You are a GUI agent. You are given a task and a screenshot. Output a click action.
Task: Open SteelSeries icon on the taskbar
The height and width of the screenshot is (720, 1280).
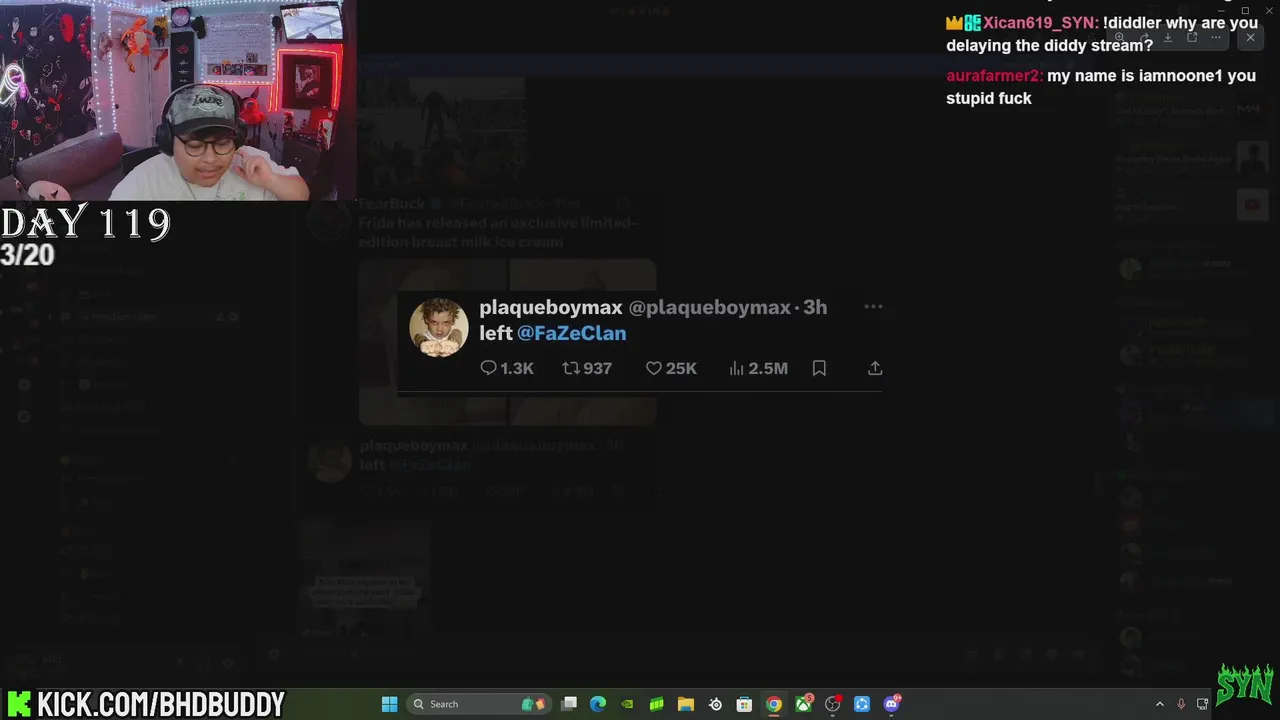pyautogui.click(x=715, y=704)
